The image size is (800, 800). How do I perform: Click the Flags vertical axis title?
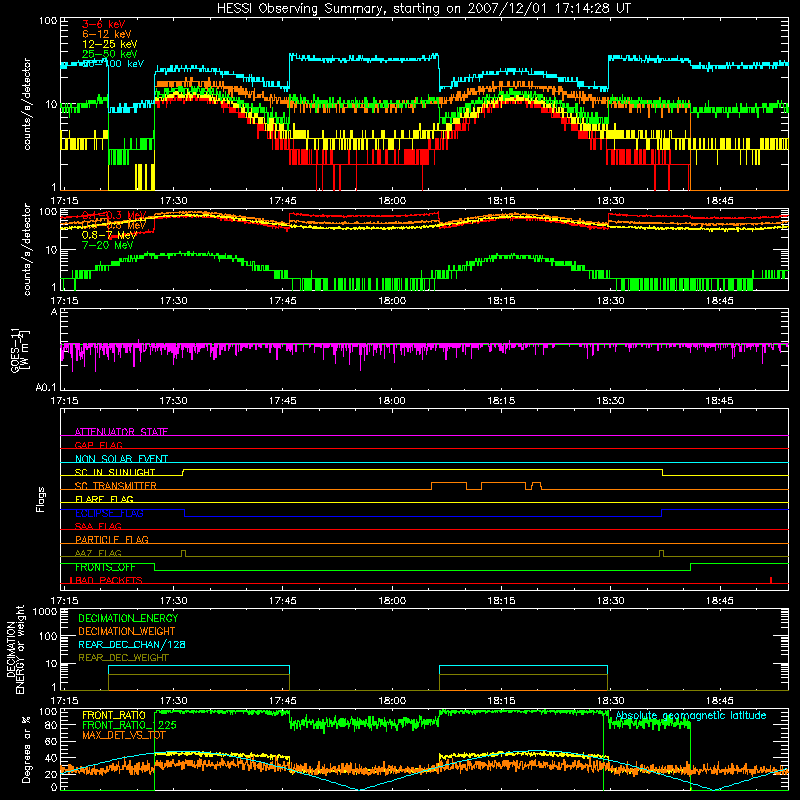[x=40, y=499]
